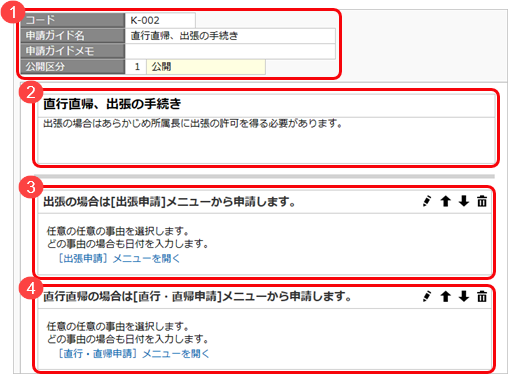Click the guide title 直行直帰、出張の手続き heading
This screenshot has height=374, width=508.
[112, 104]
